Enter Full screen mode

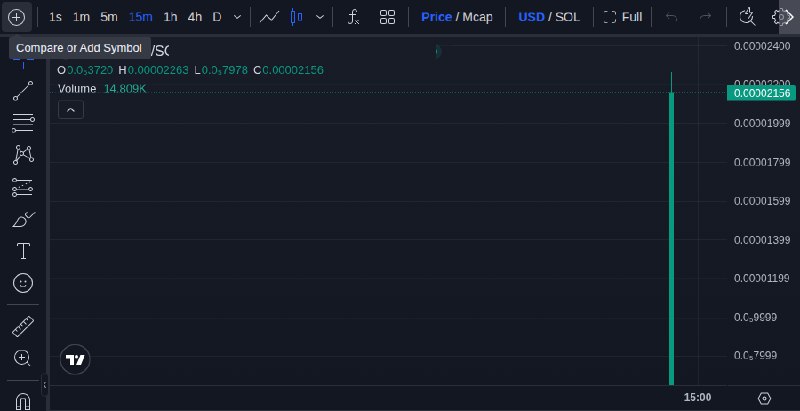click(622, 17)
